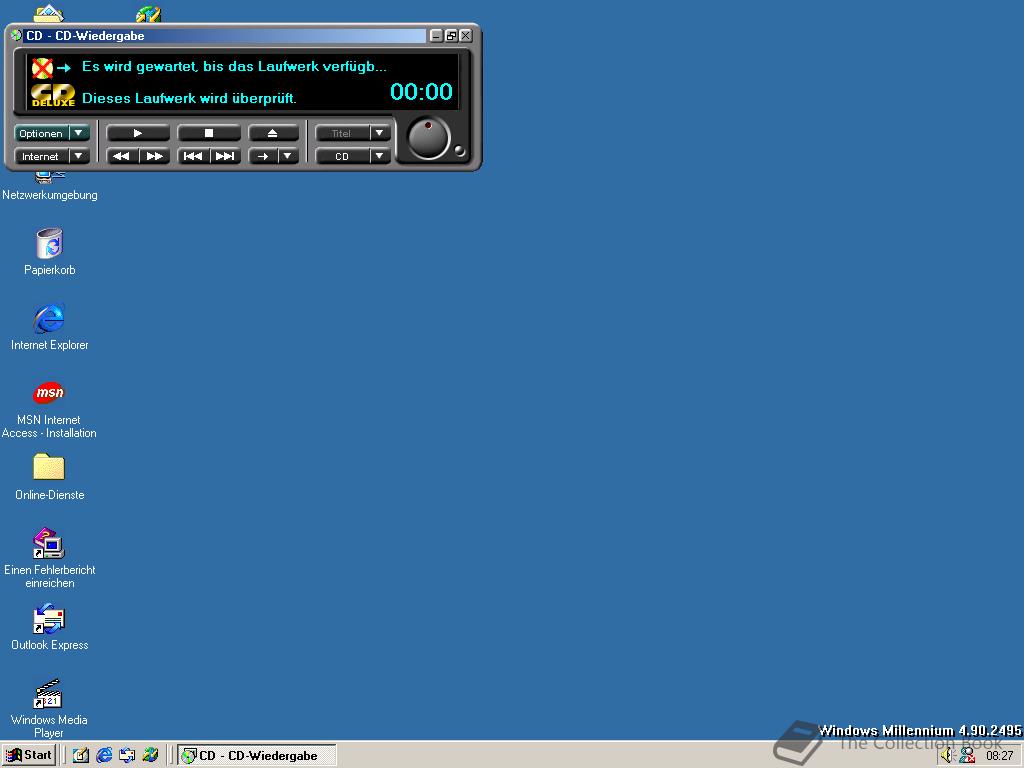1024x768 pixels.
Task: Rewind the track with the double-left arrows
Action: (x=122, y=156)
